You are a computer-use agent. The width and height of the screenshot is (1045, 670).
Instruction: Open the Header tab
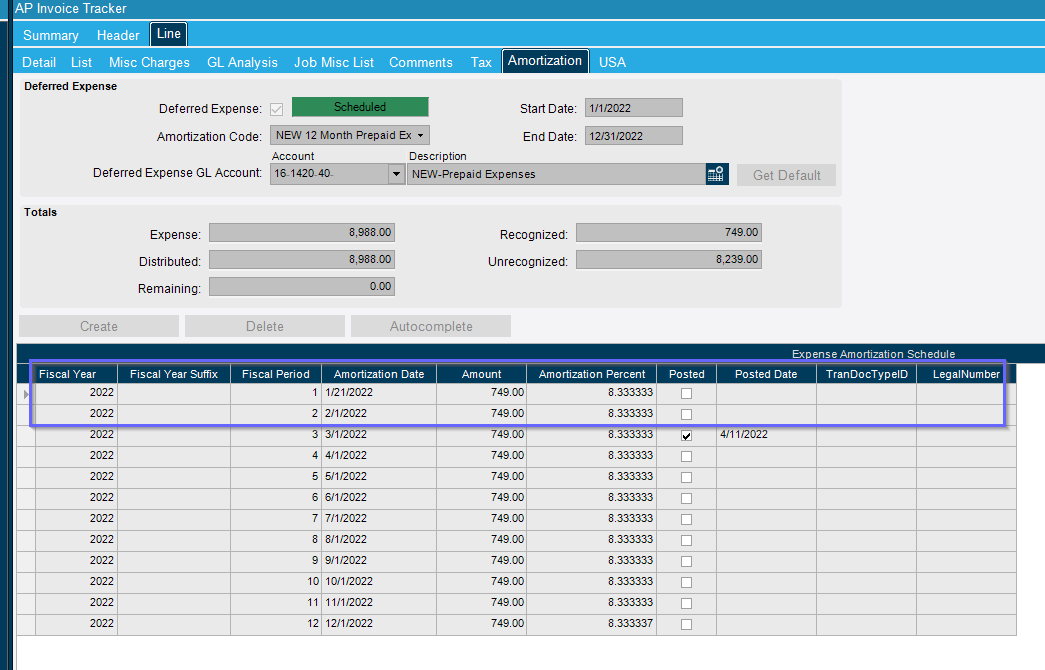pyautogui.click(x=118, y=35)
